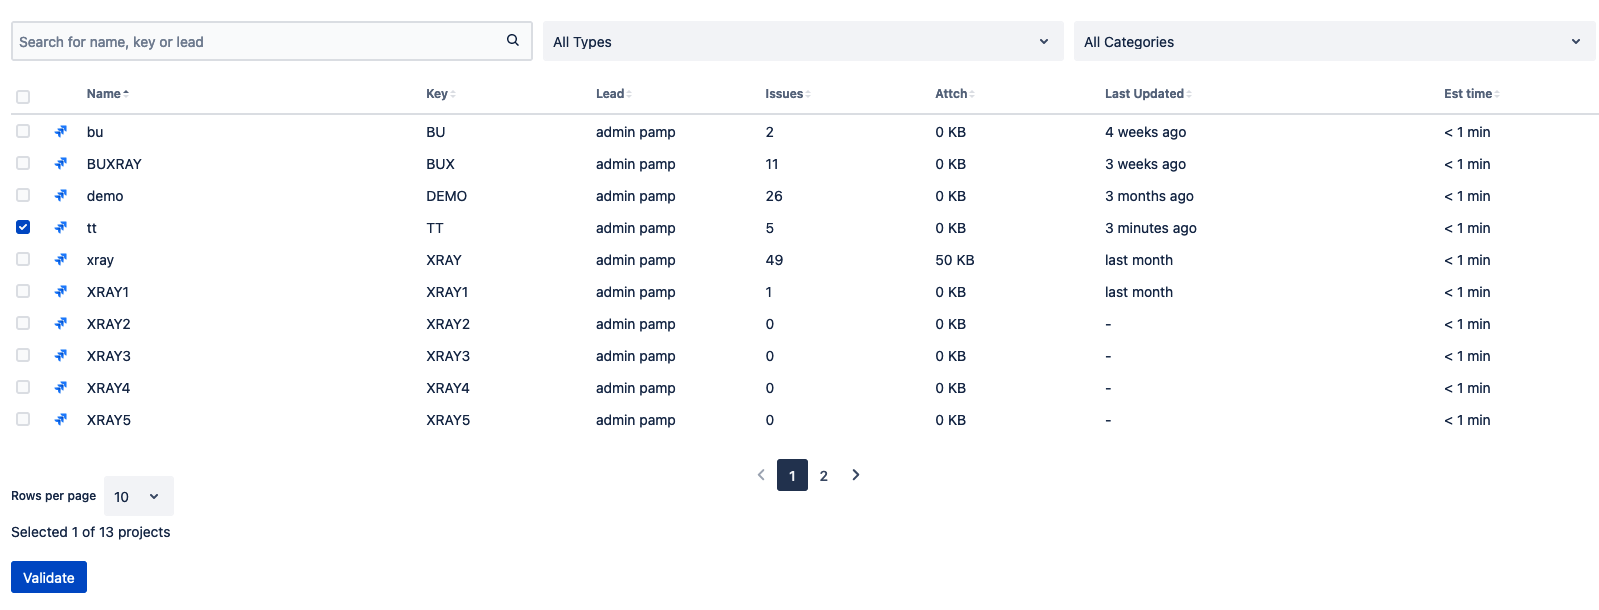Image resolution: width=1599 pixels, height=610 pixels.
Task: Click the 50 KB attachment cell
Action: (x=954, y=260)
